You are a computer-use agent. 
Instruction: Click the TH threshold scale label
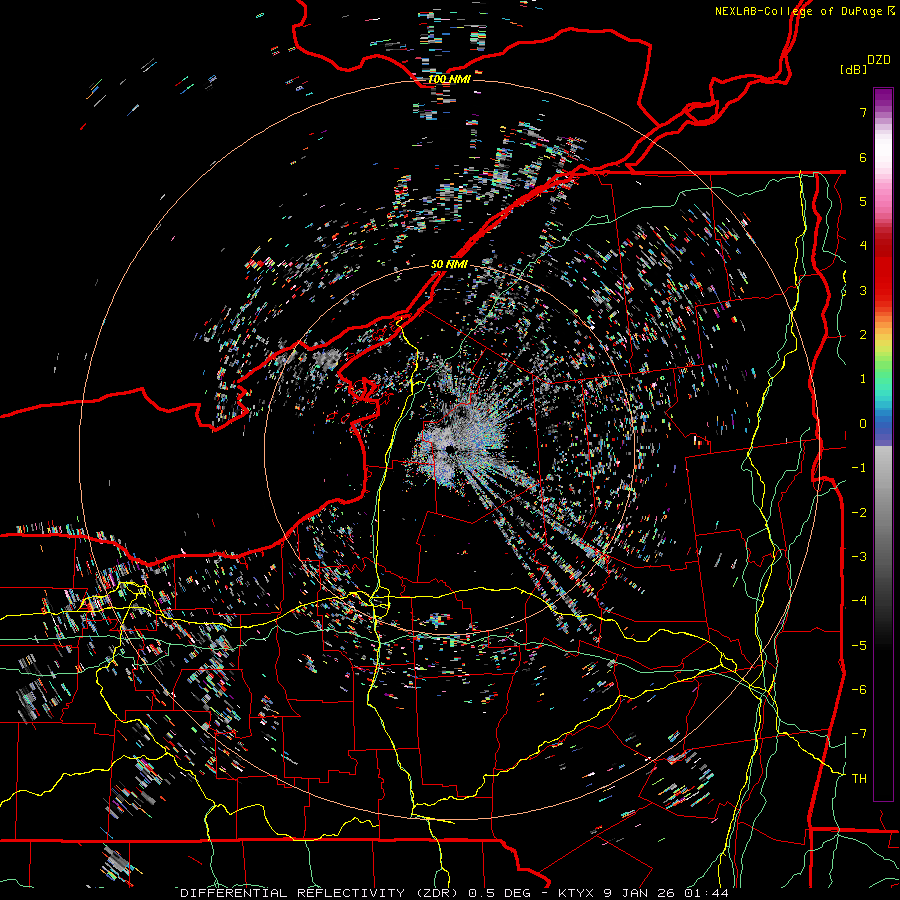click(x=859, y=778)
